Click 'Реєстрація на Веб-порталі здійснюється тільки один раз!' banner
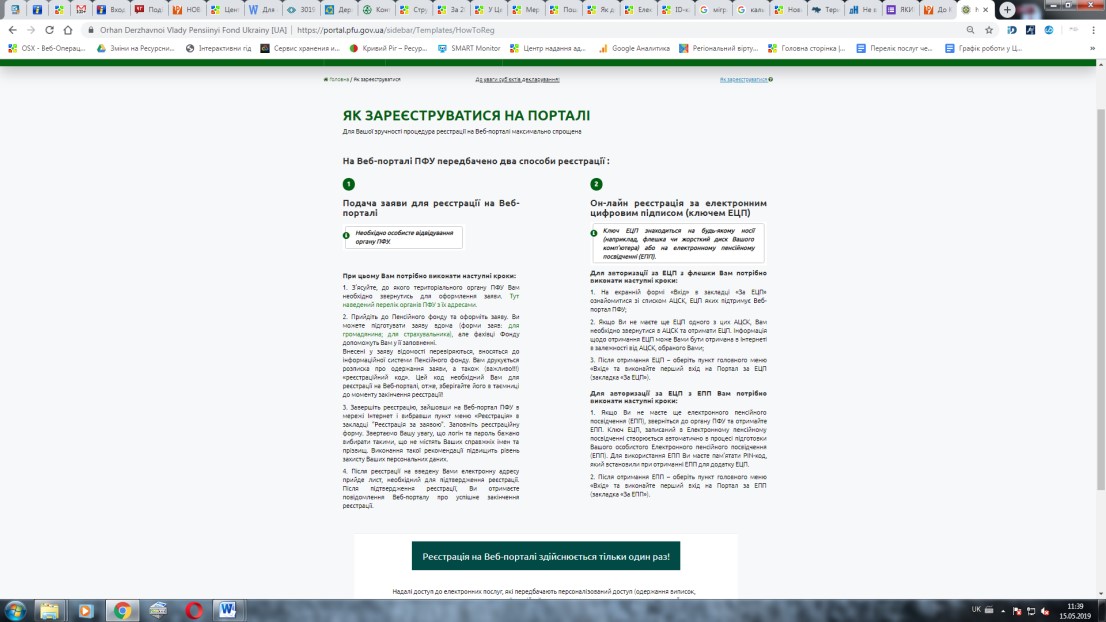This screenshot has height=622, width=1106. [546, 556]
